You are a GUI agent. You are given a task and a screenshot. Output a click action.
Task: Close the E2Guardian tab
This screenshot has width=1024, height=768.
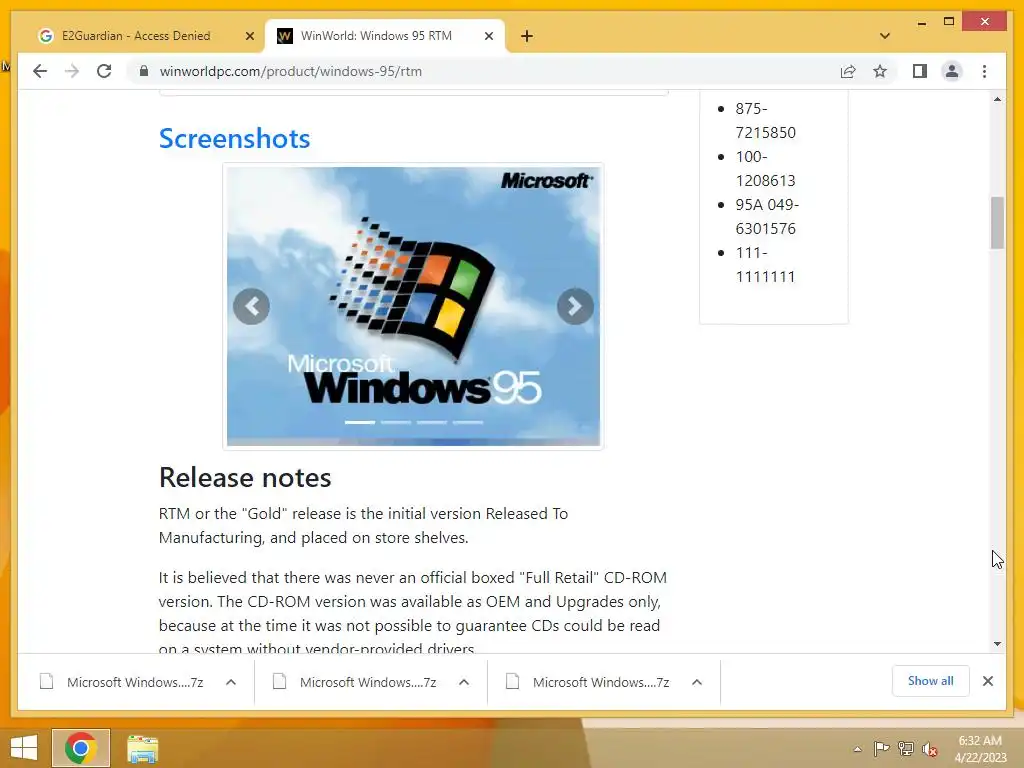[249, 37]
